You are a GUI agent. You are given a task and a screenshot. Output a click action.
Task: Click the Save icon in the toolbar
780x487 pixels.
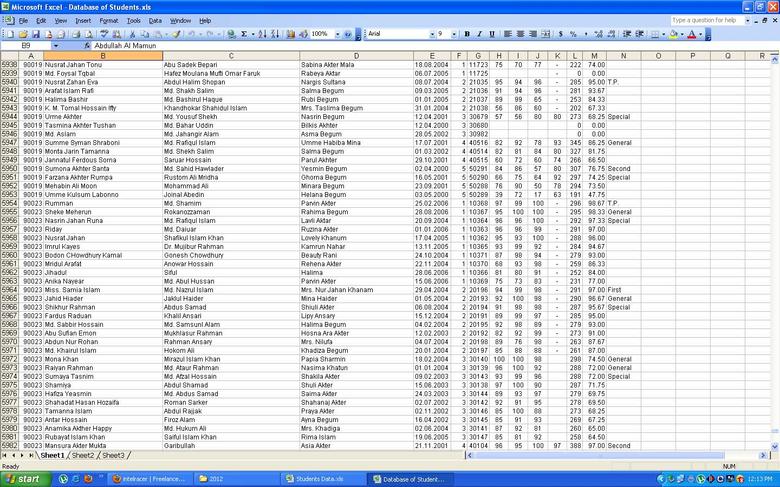(35, 34)
